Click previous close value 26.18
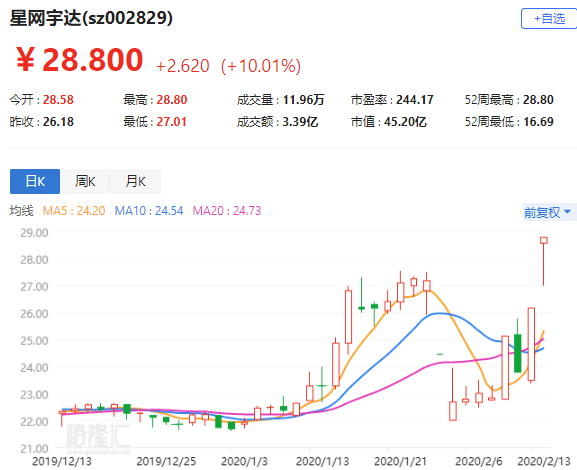Screen dimensions: 577x470 58,122
